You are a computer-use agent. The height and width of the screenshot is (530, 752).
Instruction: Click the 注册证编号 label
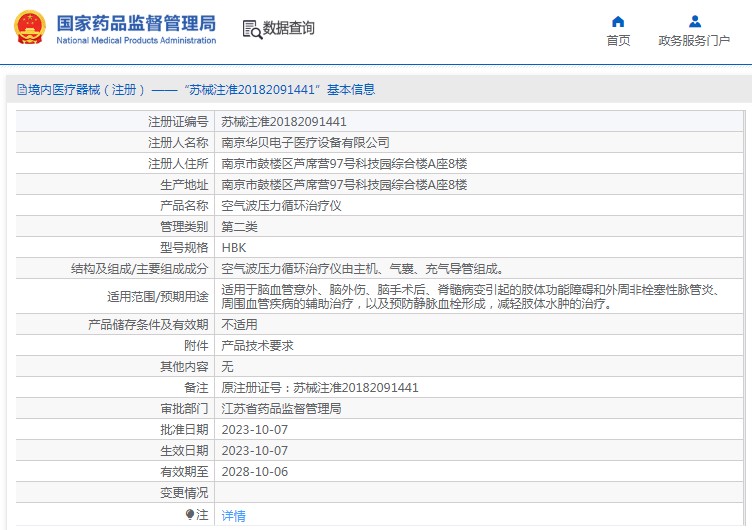(x=178, y=122)
